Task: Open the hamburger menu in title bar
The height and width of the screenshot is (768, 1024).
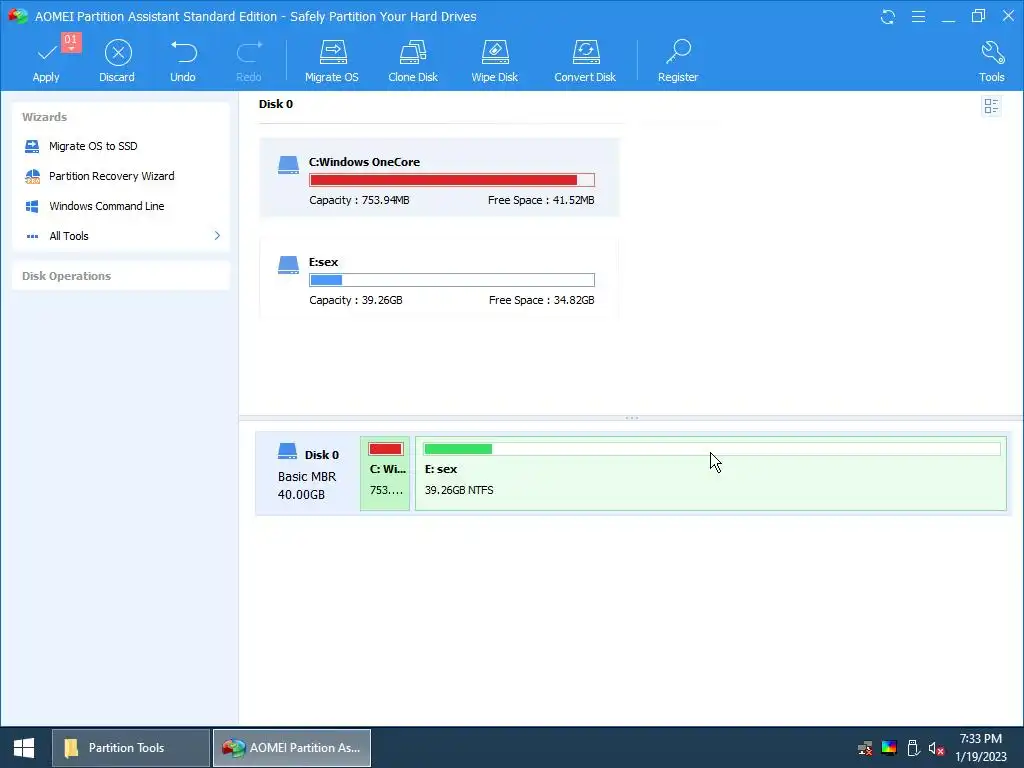Action: tap(918, 16)
